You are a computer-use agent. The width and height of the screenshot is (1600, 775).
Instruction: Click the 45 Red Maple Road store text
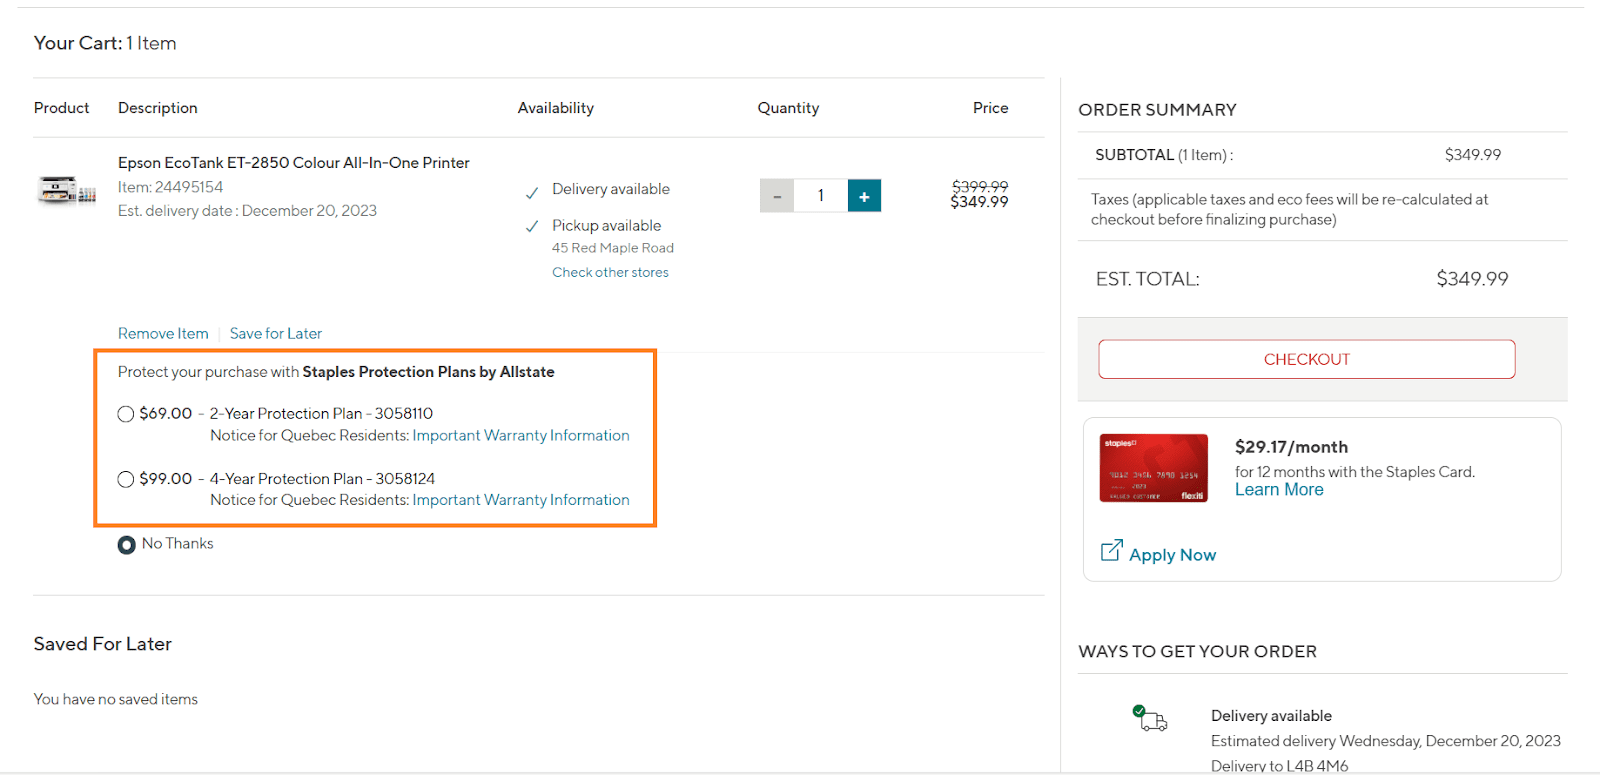[613, 248]
